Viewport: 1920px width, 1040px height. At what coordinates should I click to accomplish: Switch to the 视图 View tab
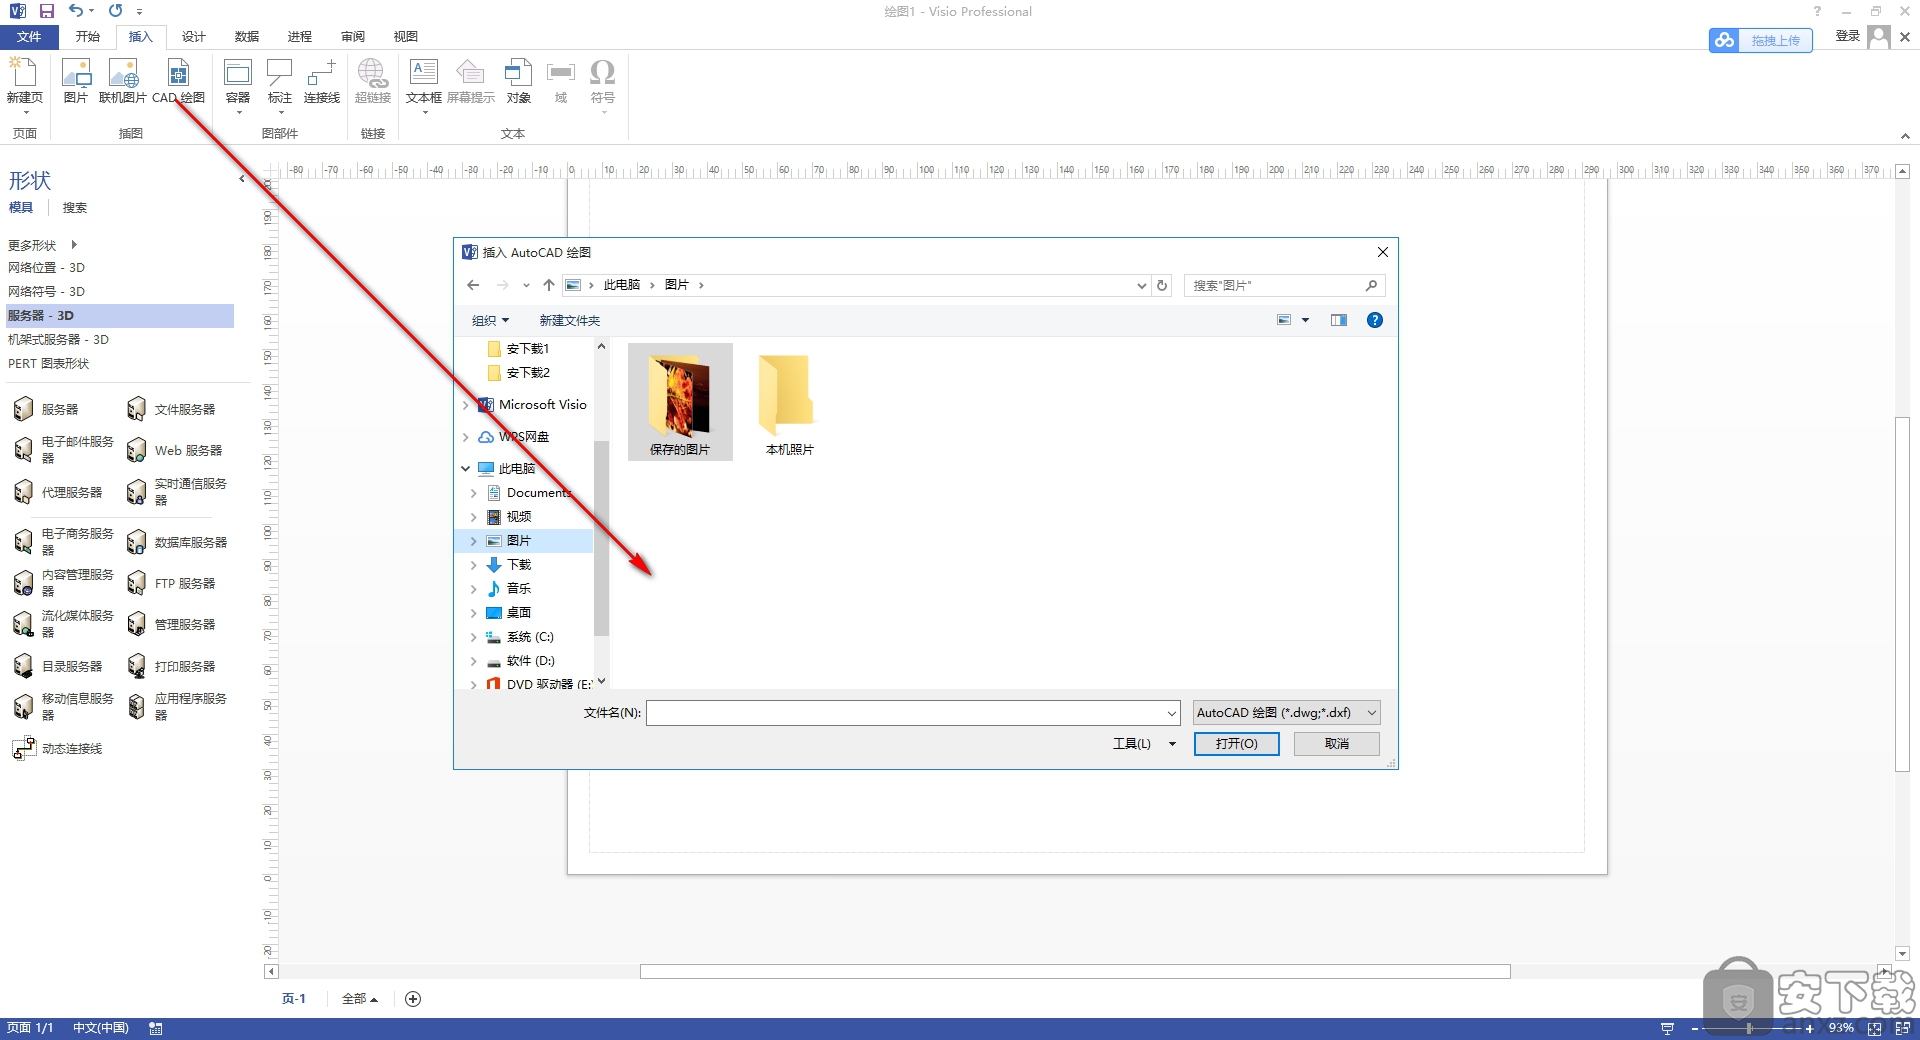tap(406, 37)
